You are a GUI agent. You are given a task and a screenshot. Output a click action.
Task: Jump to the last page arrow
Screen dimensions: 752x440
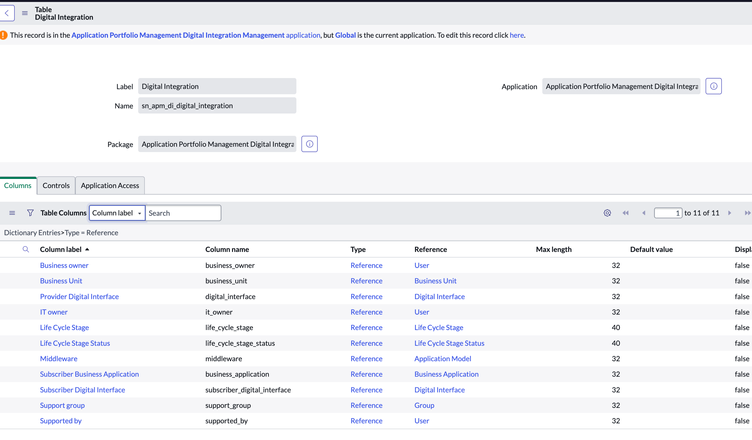click(x=747, y=213)
